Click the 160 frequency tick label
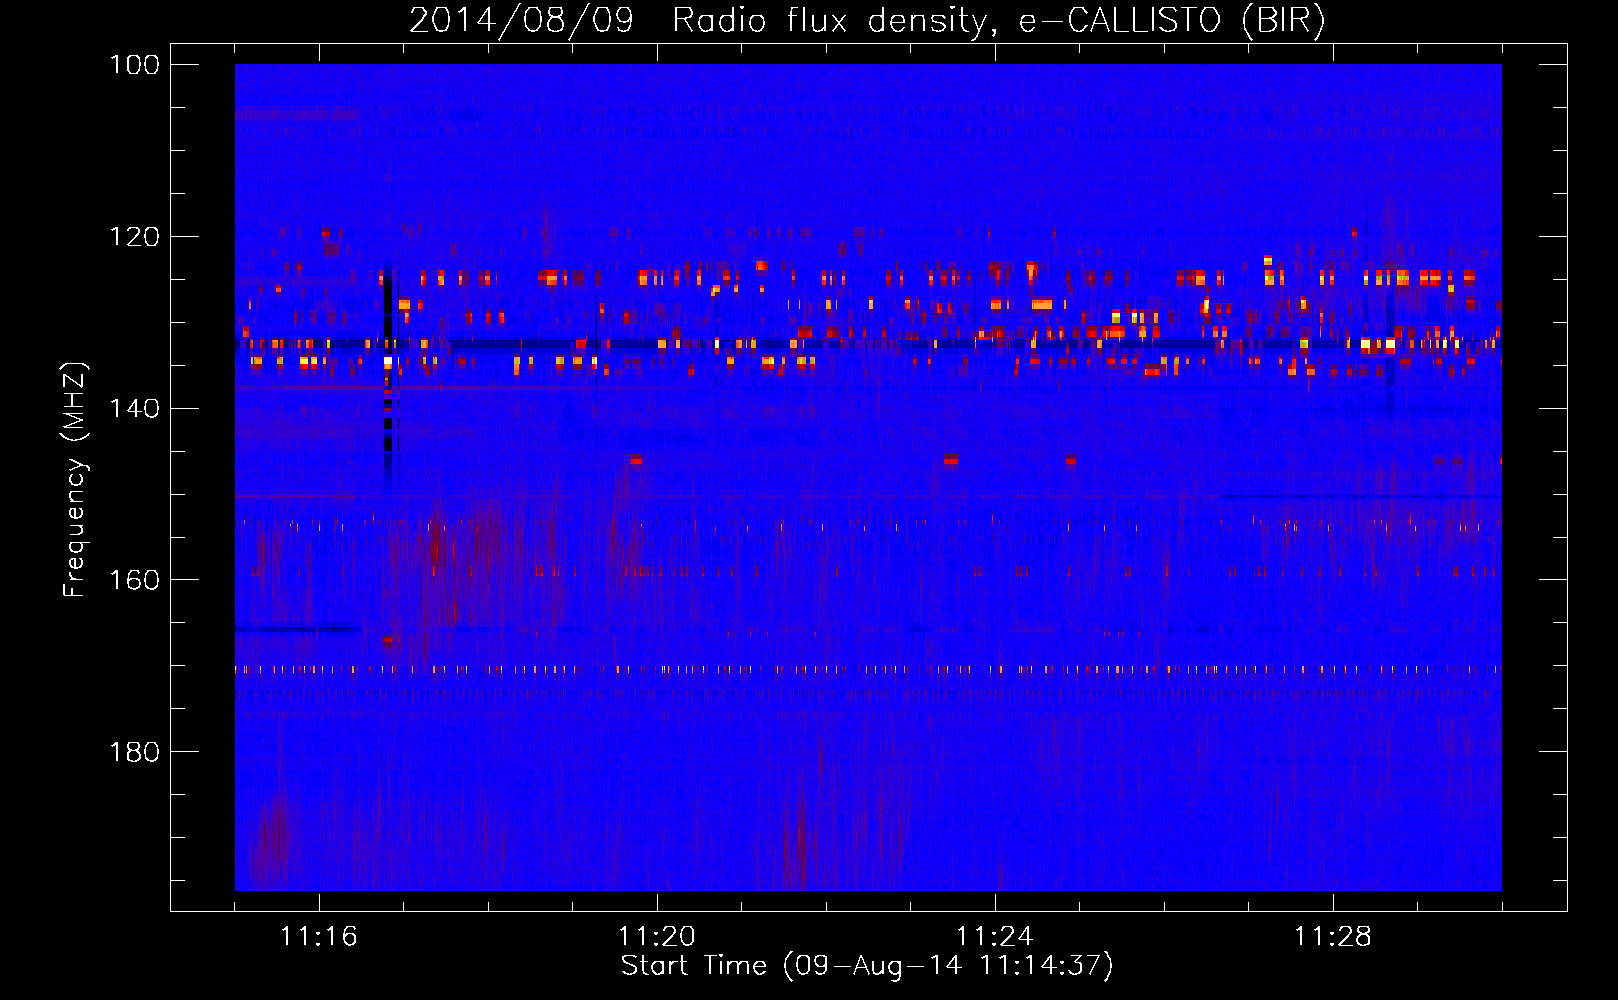 [x=135, y=580]
